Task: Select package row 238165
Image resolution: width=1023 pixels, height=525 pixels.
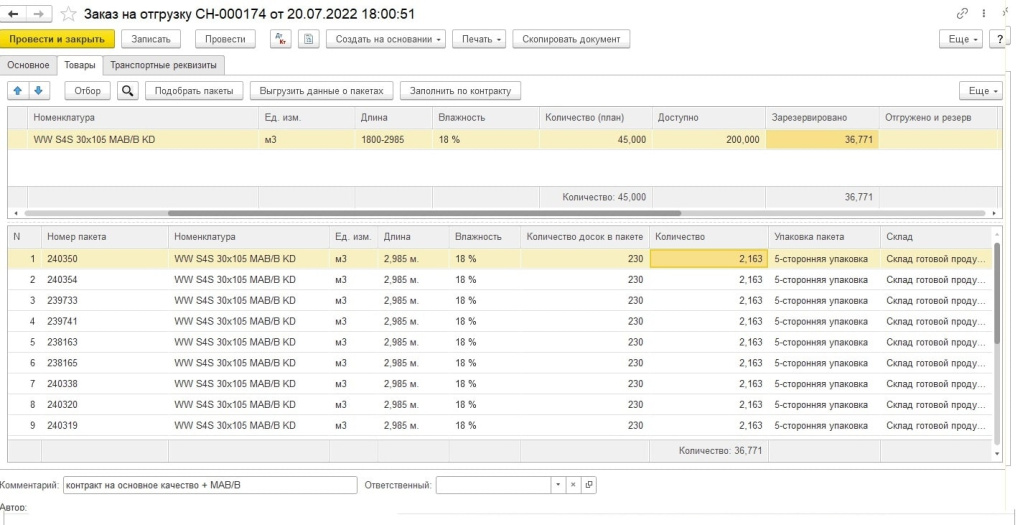Action: (500, 363)
